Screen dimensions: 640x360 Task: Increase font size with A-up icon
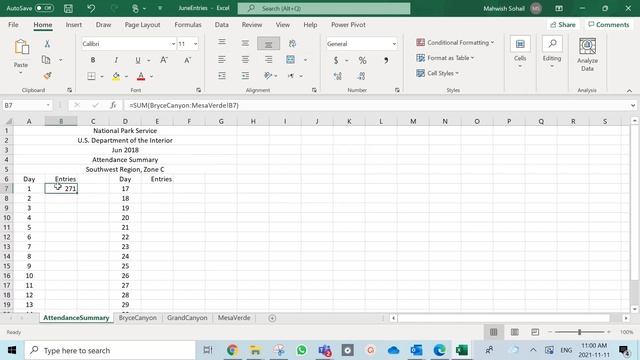coord(164,60)
